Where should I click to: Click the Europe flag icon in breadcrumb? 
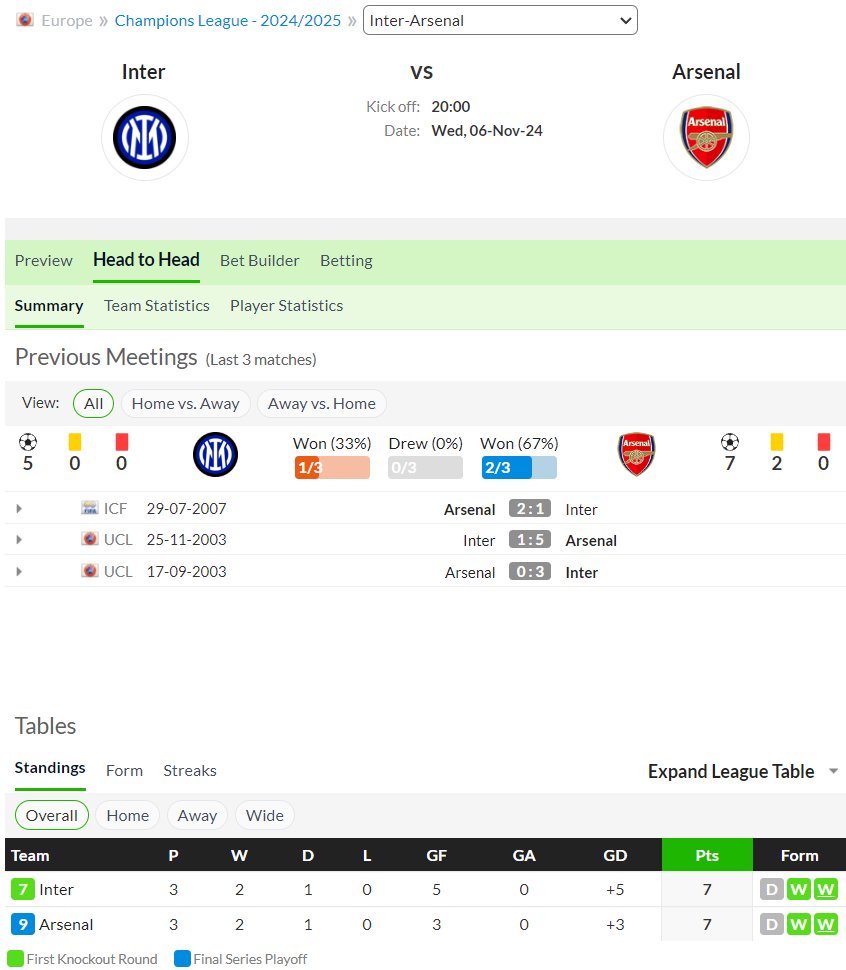tap(25, 20)
